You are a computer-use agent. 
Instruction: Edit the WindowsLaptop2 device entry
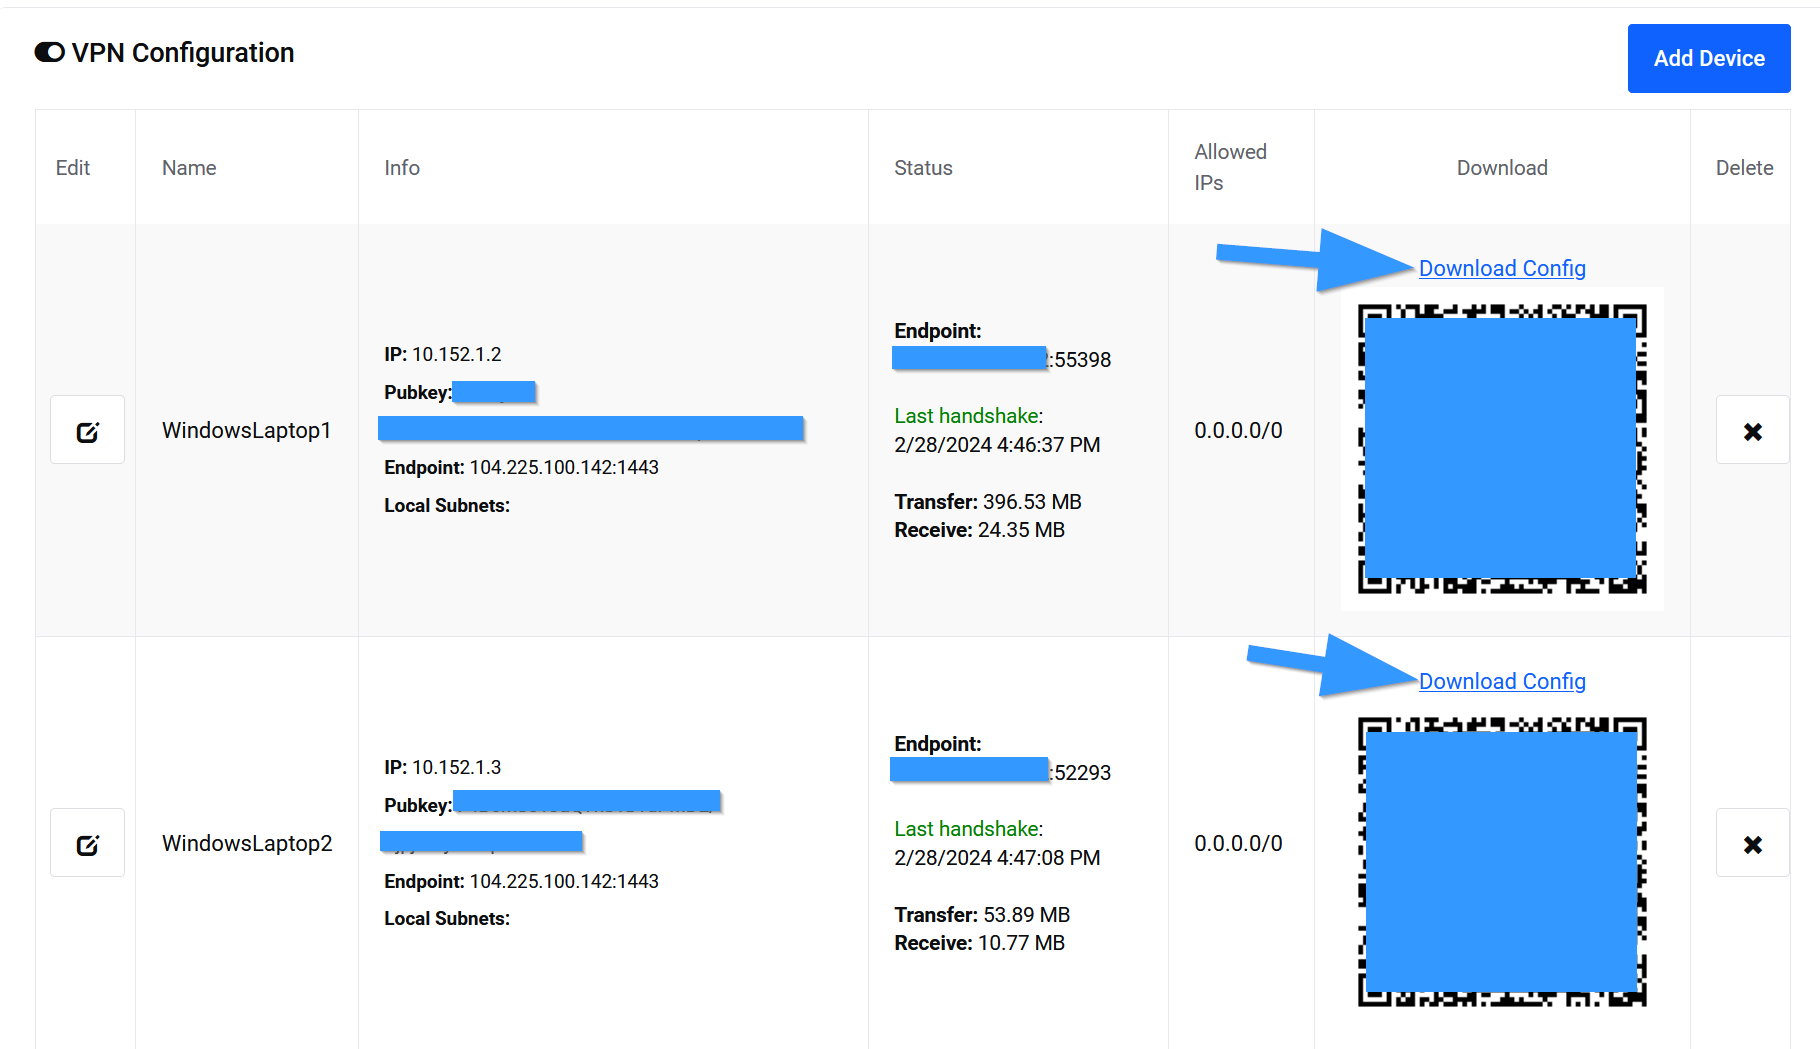point(88,844)
